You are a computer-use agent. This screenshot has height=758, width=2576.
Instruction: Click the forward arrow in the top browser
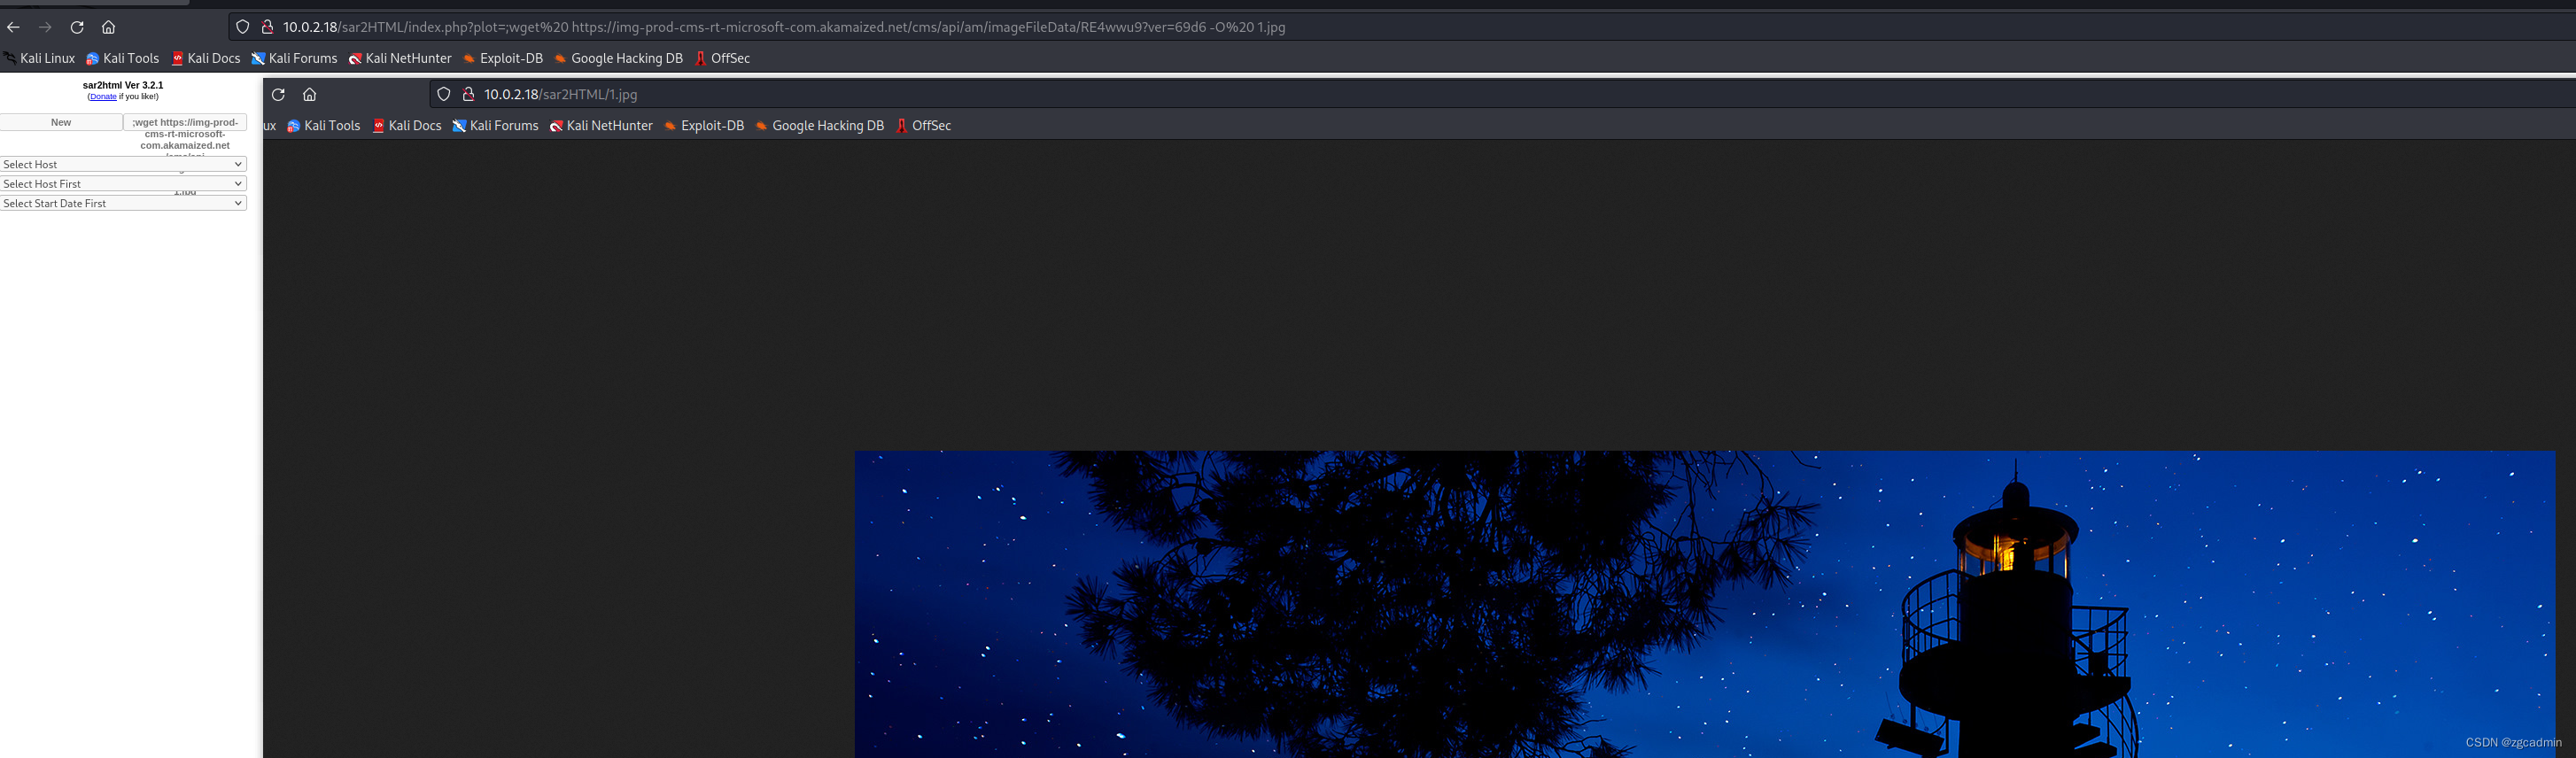click(x=45, y=27)
